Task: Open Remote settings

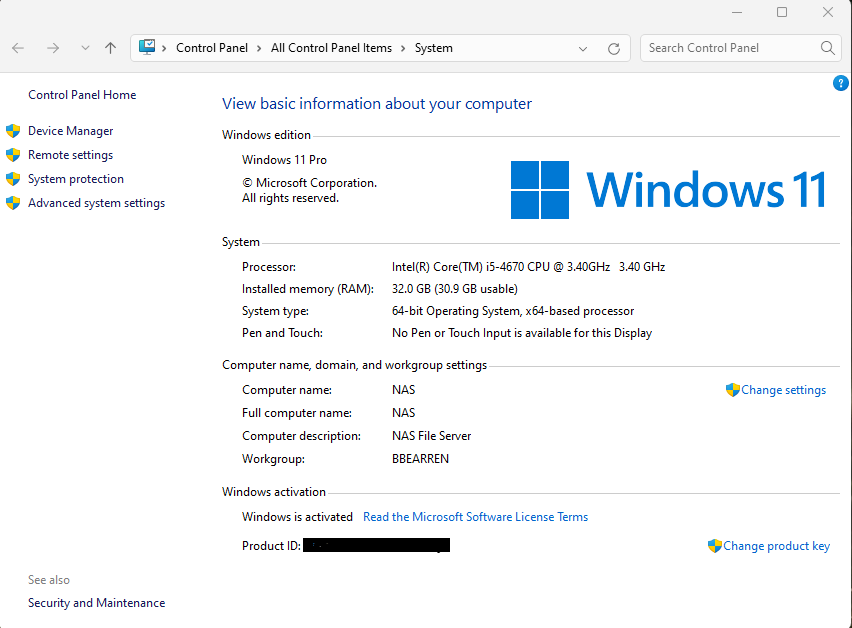Action: (x=71, y=155)
